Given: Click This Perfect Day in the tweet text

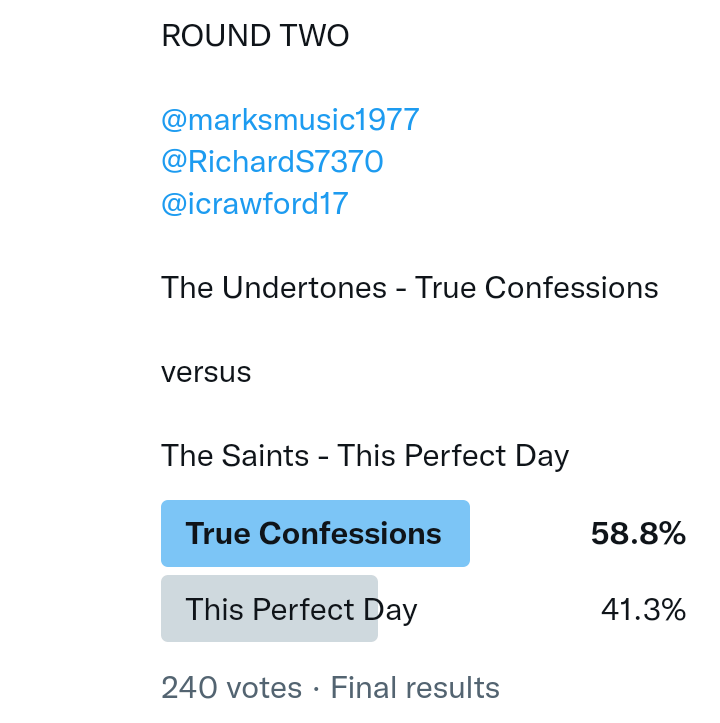Looking at the screenshot, I should coord(453,456).
